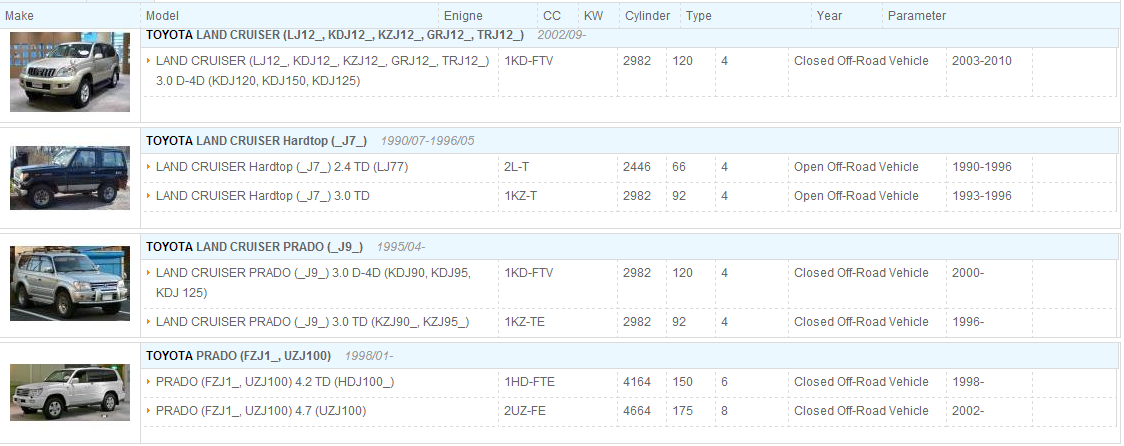Open LAND CRUISER Hardtop (_J7_) 3.0 TD model
The height and width of the screenshot is (446, 1124).
point(262,196)
